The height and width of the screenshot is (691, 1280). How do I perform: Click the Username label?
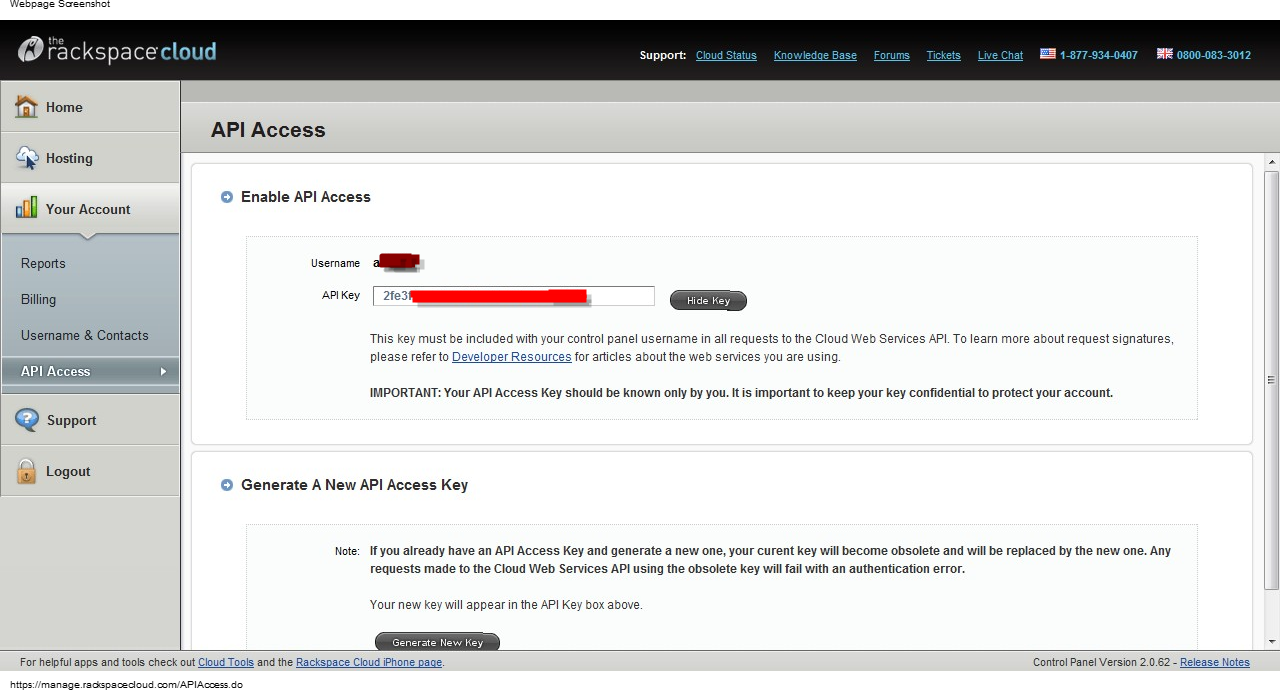335,263
